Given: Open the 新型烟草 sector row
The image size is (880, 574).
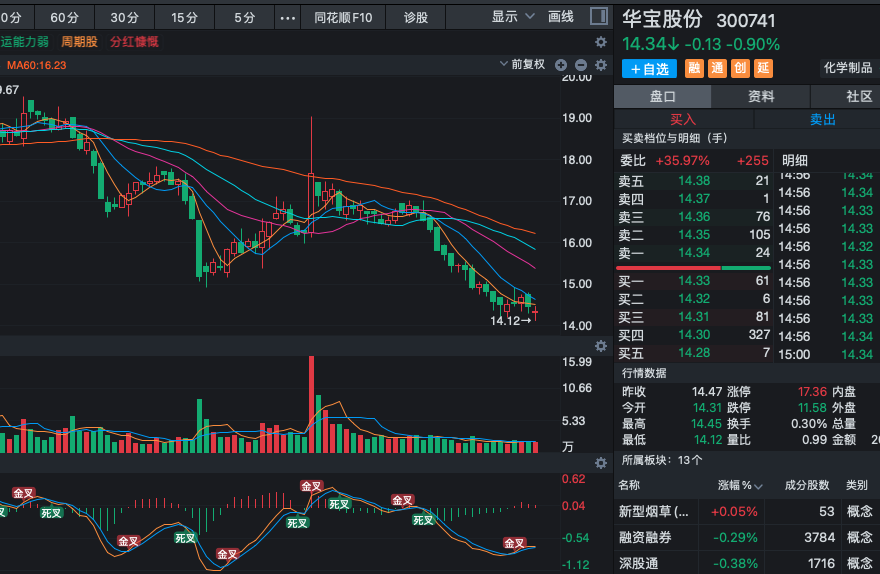Looking at the screenshot, I should coord(747,511).
